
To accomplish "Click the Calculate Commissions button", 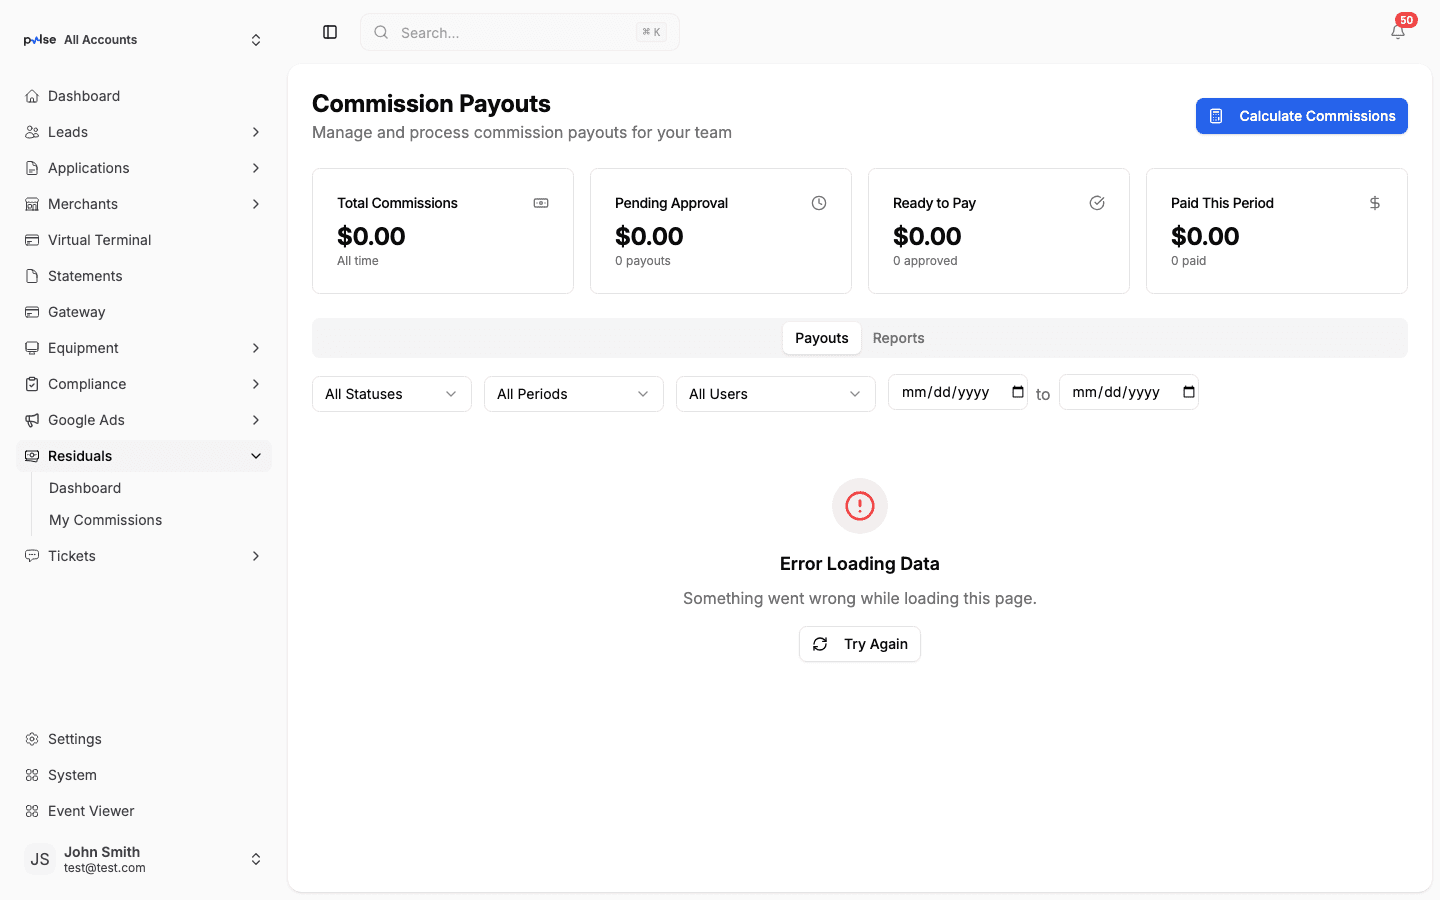I will 1301,116.
